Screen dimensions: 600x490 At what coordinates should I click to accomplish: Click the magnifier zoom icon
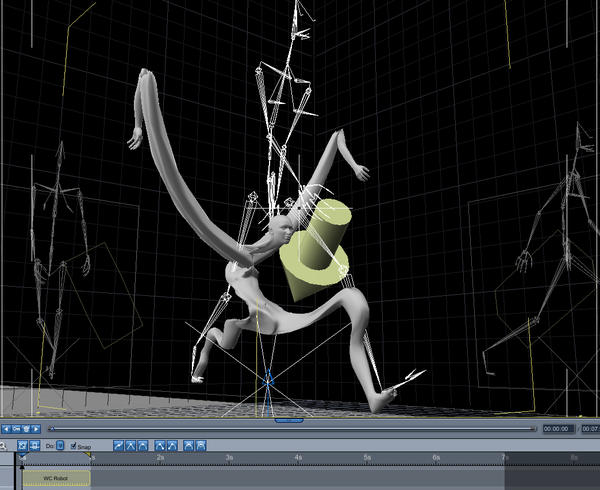pyautogui.click(x=3, y=446)
